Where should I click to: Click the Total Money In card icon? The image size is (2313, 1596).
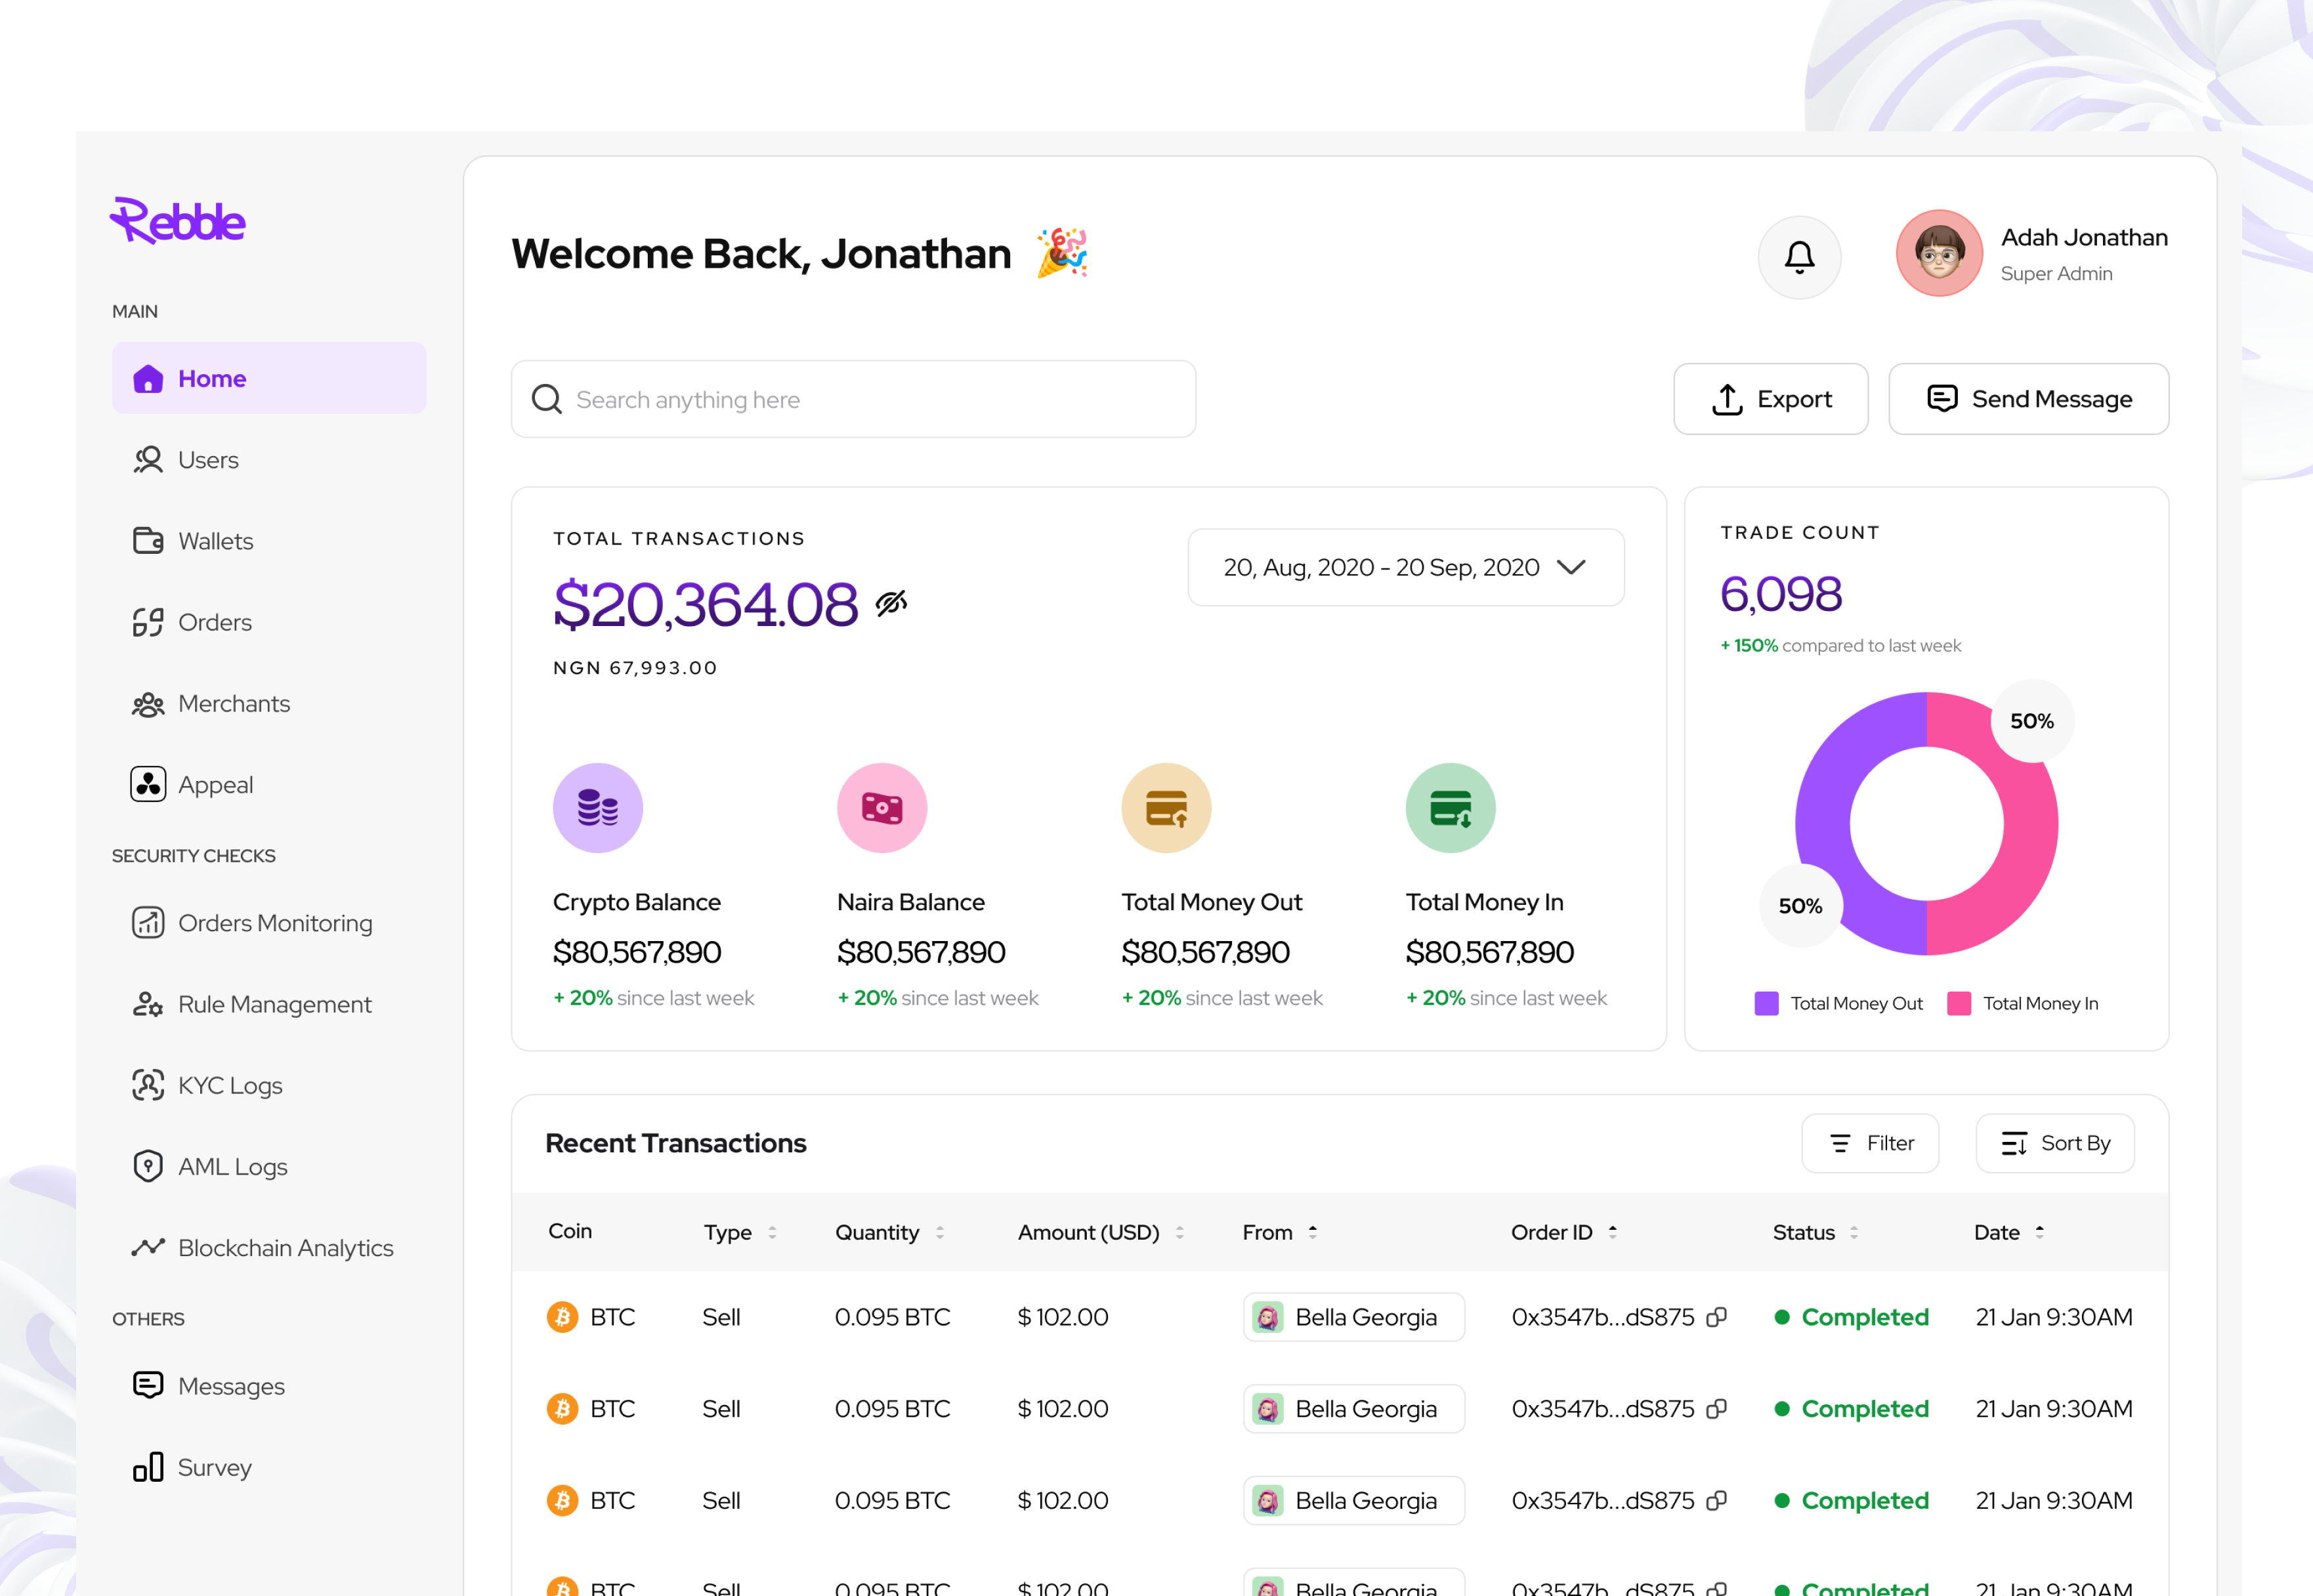click(1450, 808)
